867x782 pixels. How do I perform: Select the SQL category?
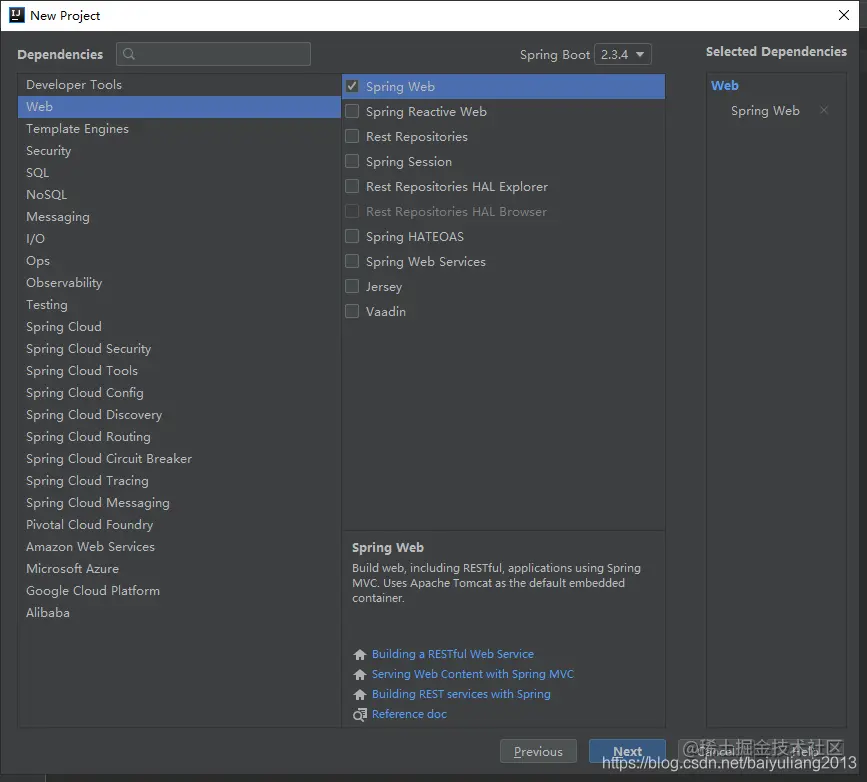pyautogui.click(x=179, y=173)
